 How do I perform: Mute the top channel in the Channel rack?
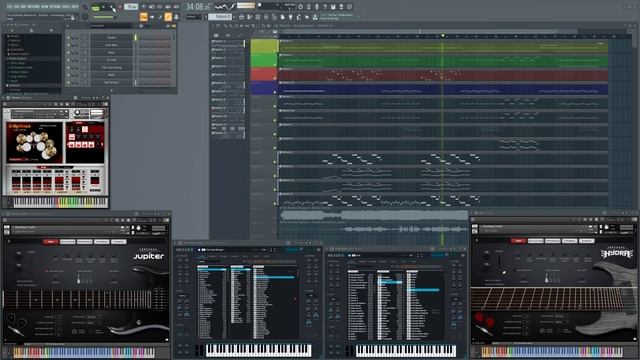pos(69,38)
